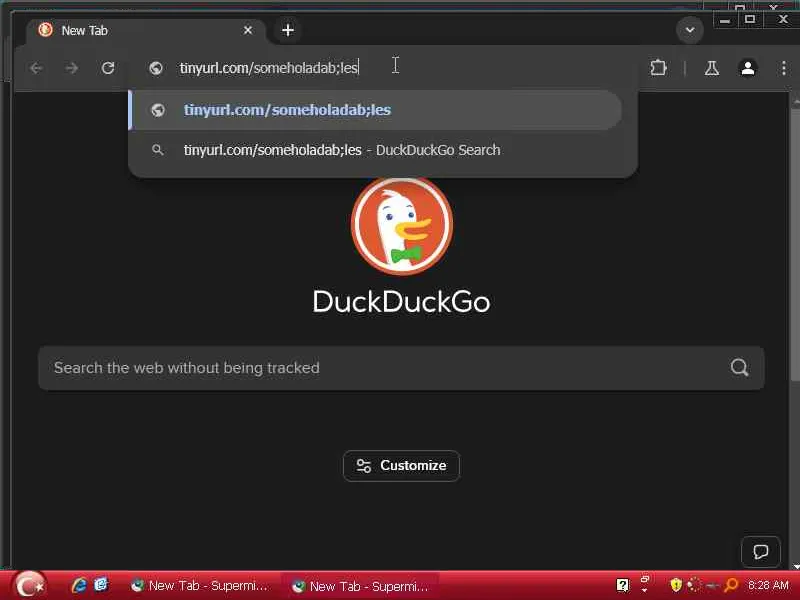Focus the 'Search the web without being tracked' box
This screenshot has width=800, height=600.
pyautogui.click(x=402, y=368)
